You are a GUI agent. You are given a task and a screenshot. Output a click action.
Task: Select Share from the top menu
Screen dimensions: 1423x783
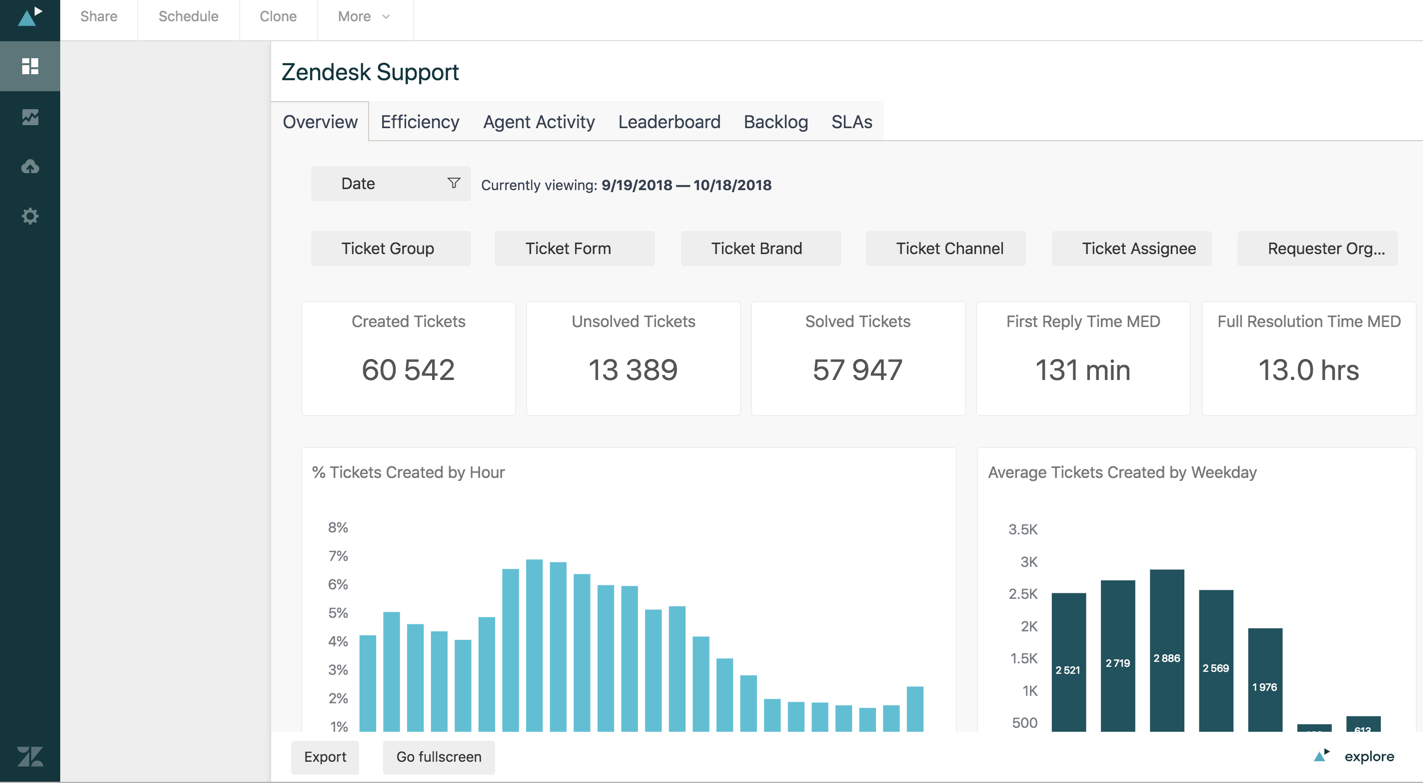pos(98,16)
